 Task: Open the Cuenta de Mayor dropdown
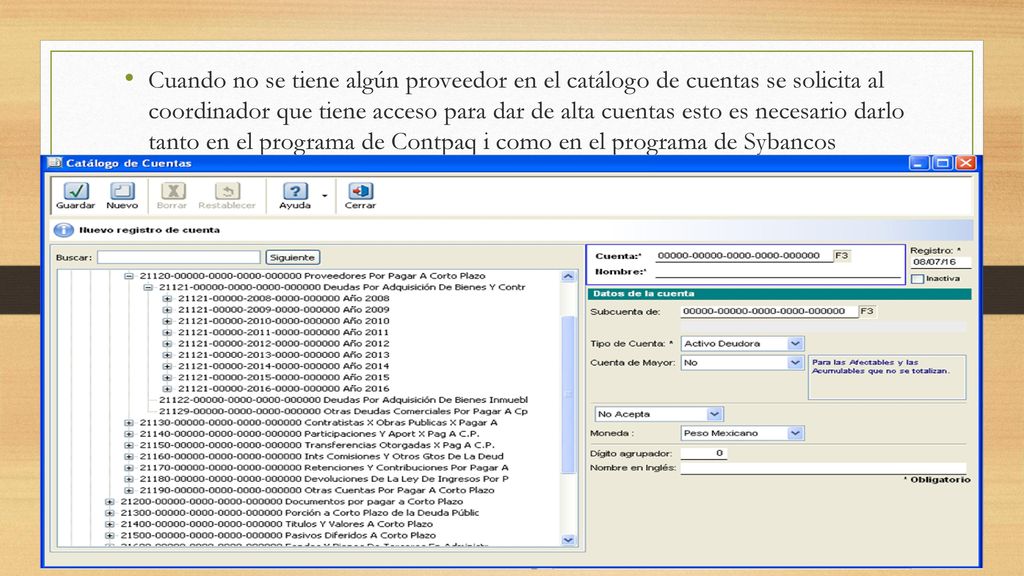(795, 362)
